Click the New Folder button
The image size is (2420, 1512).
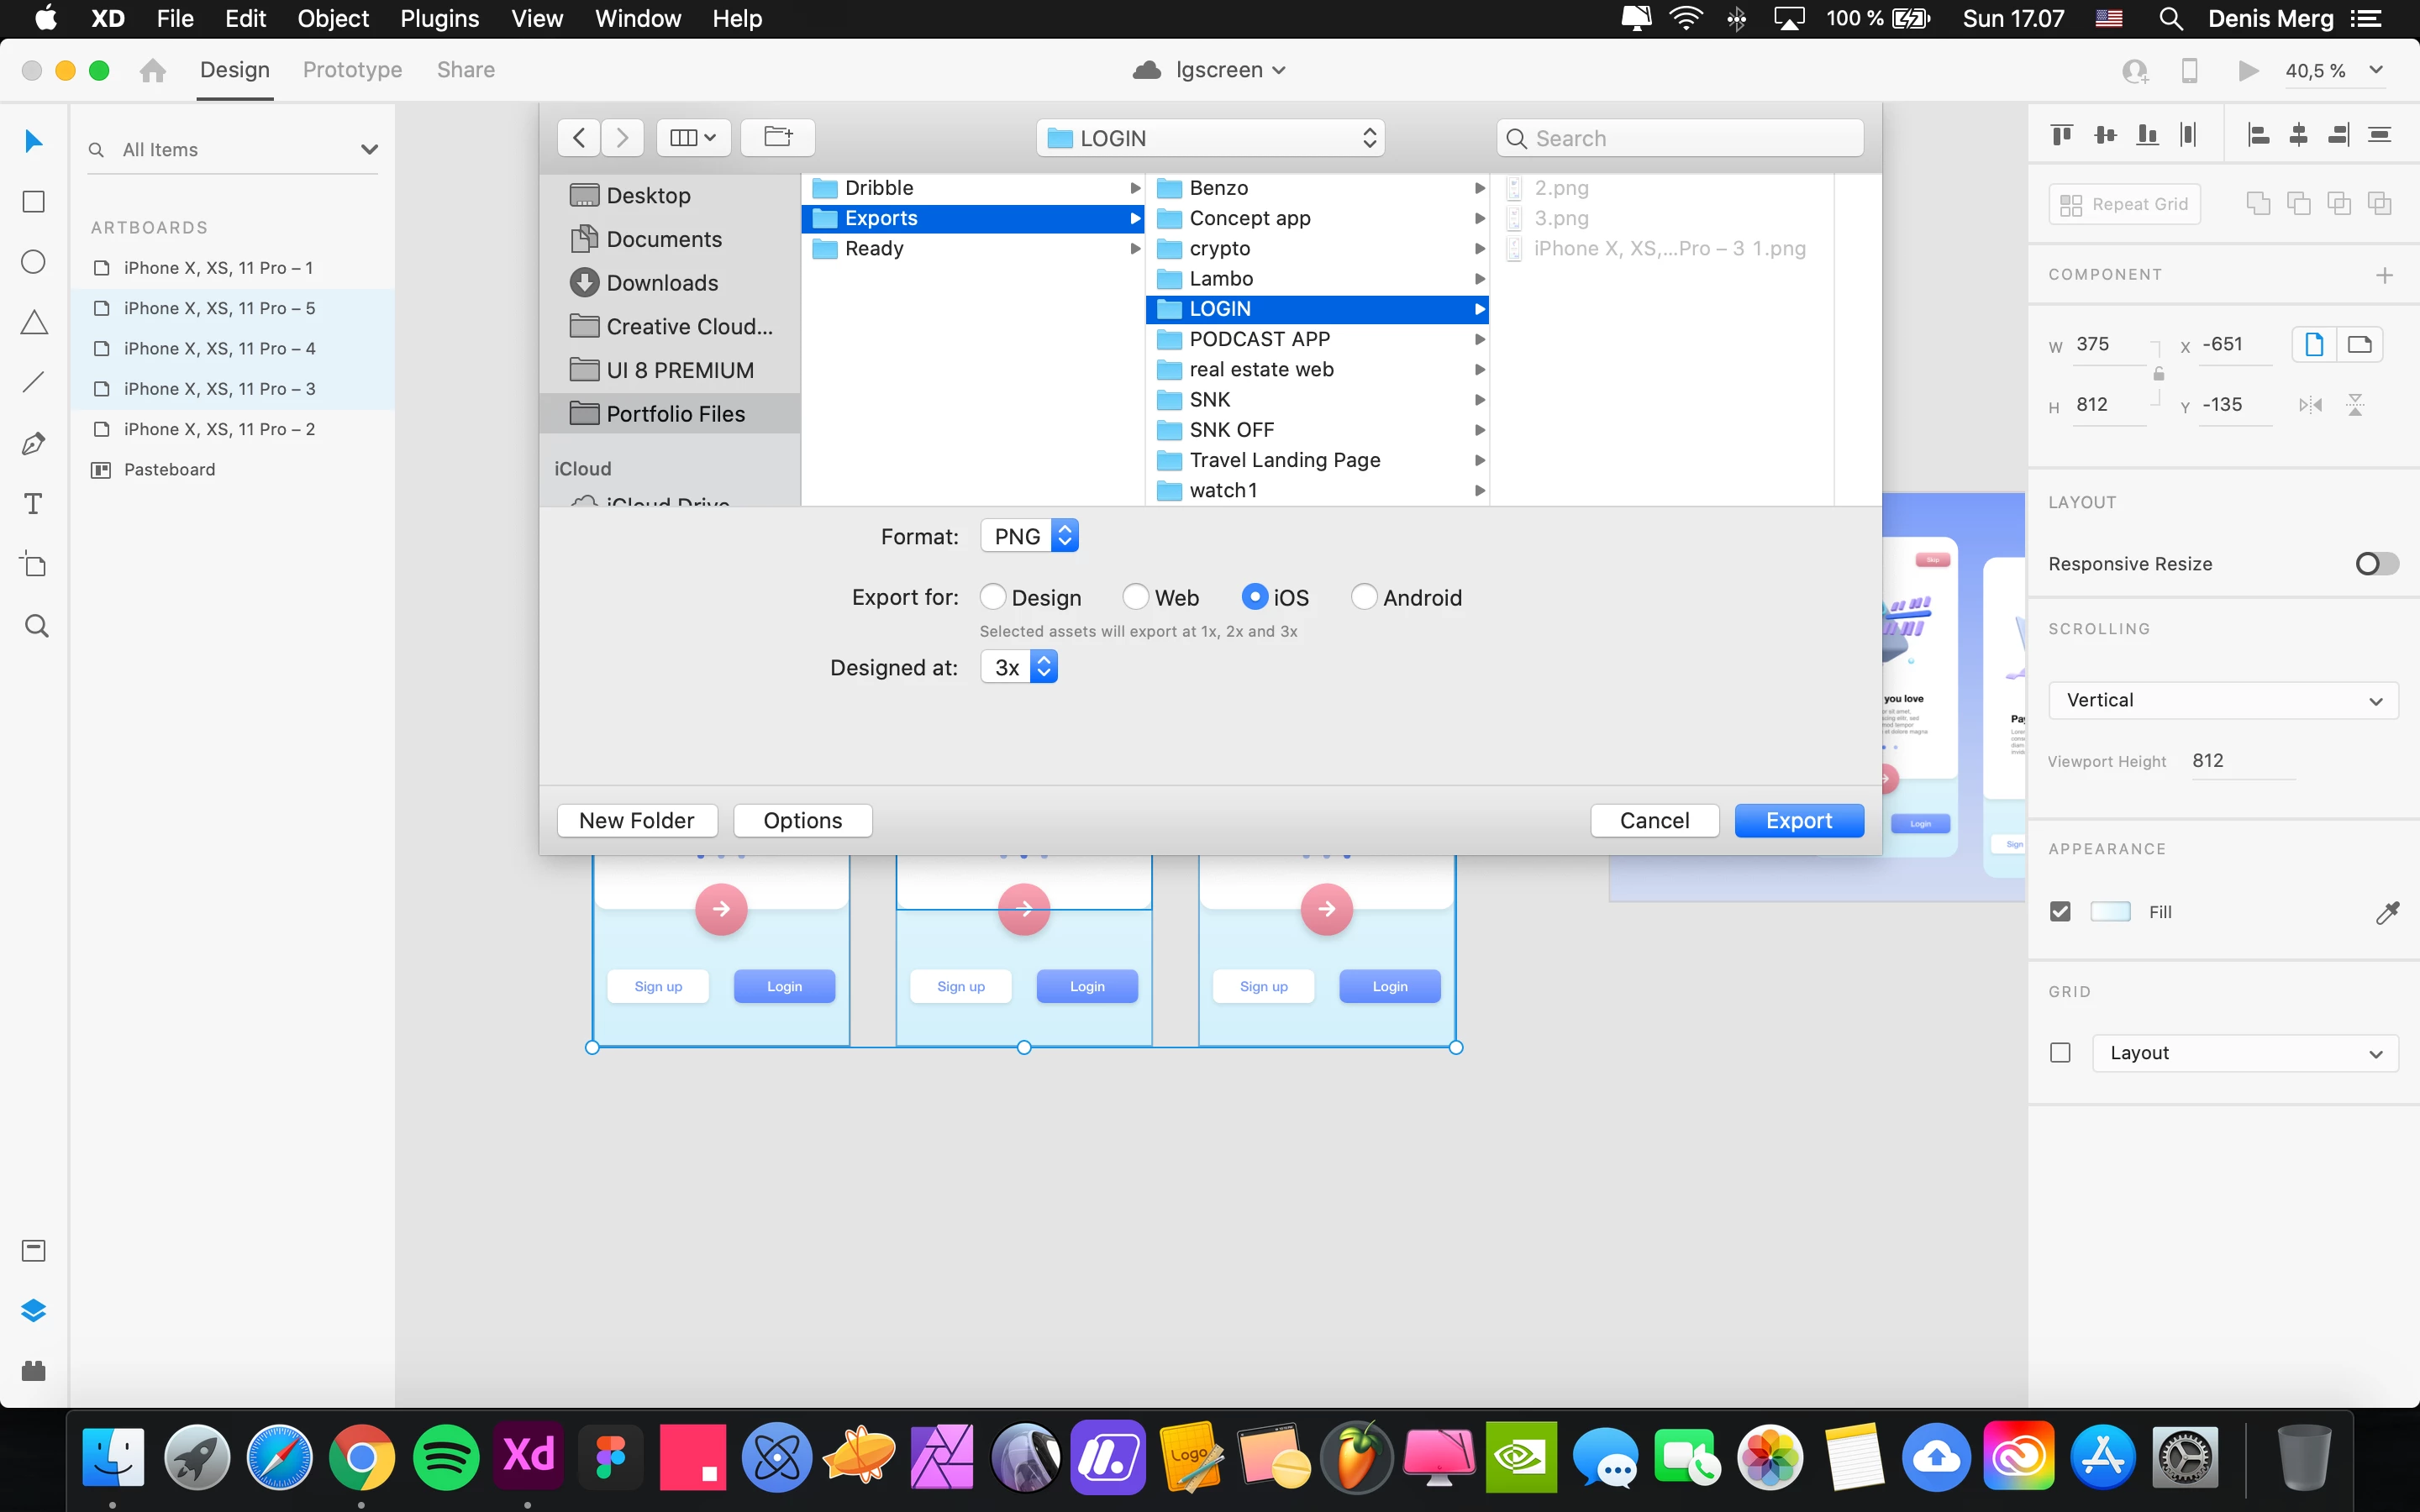coord(637,821)
